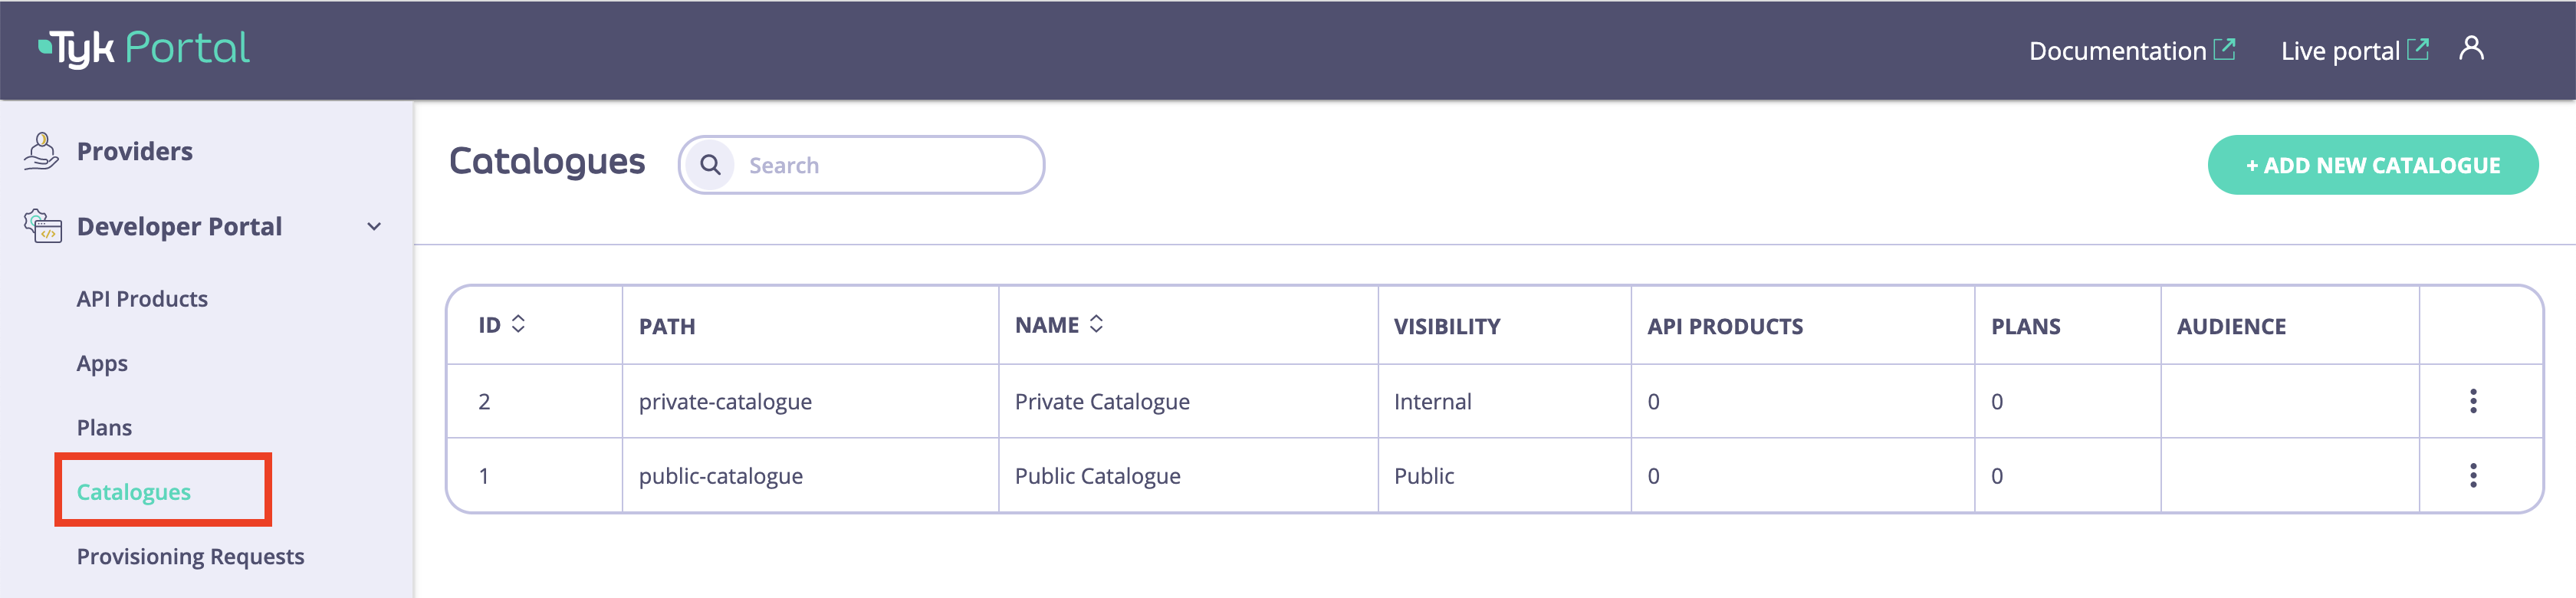Click the Tyk Portal logo
The height and width of the screenshot is (598, 2576).
143,48
